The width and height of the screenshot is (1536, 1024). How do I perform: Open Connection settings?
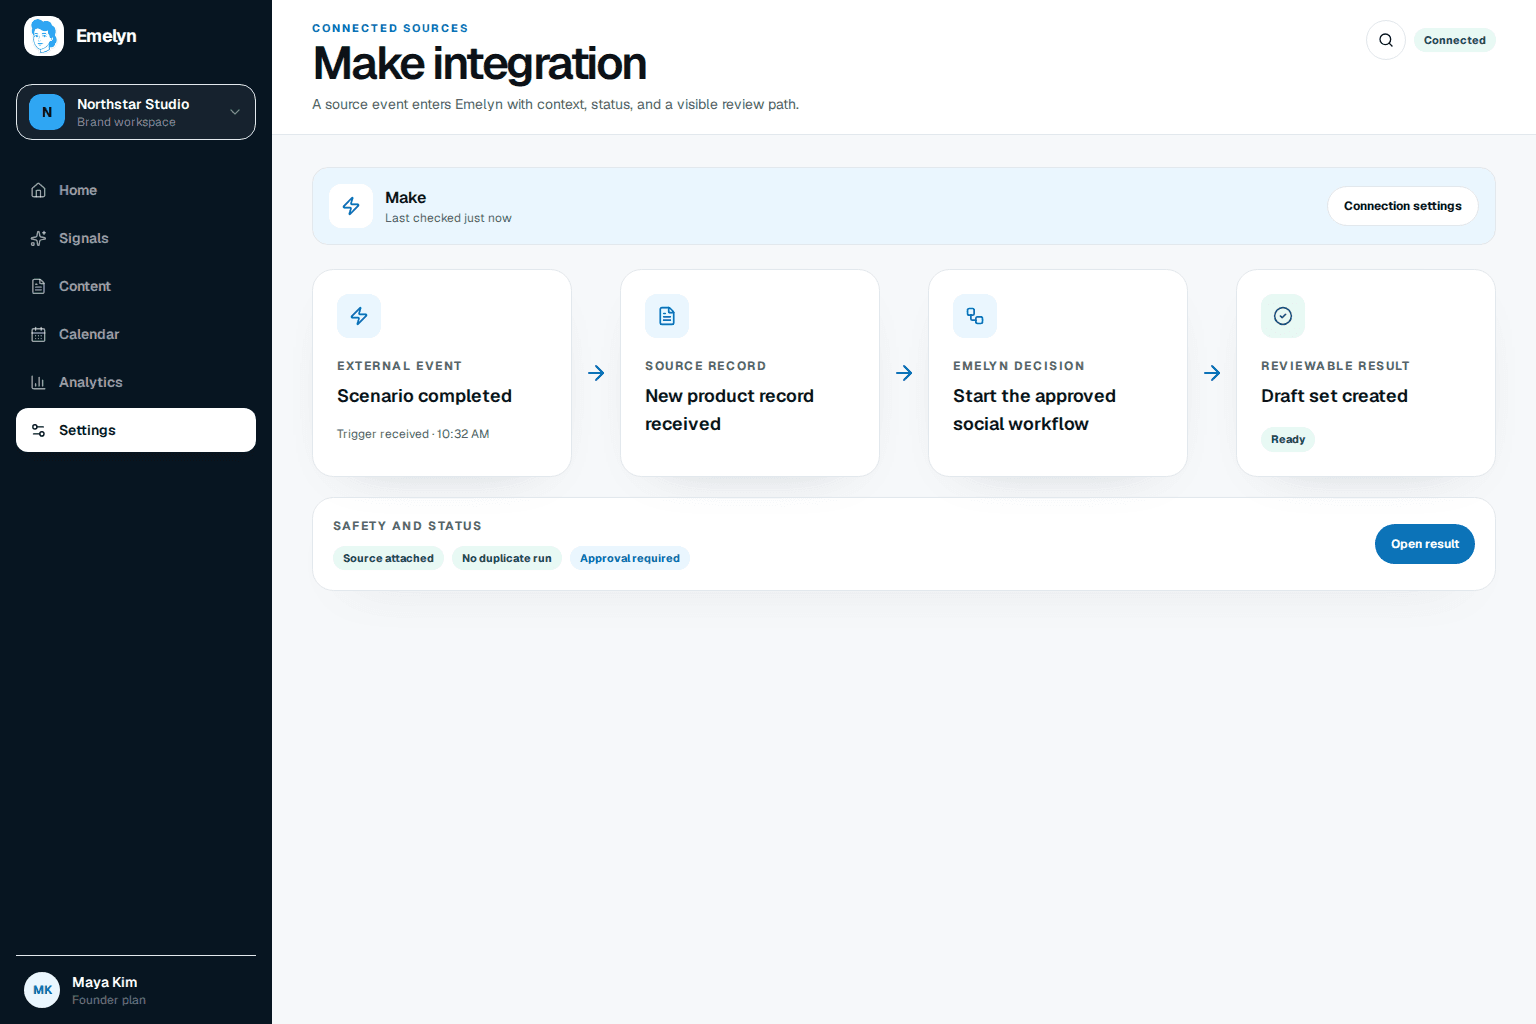(x=1403, y=206)
